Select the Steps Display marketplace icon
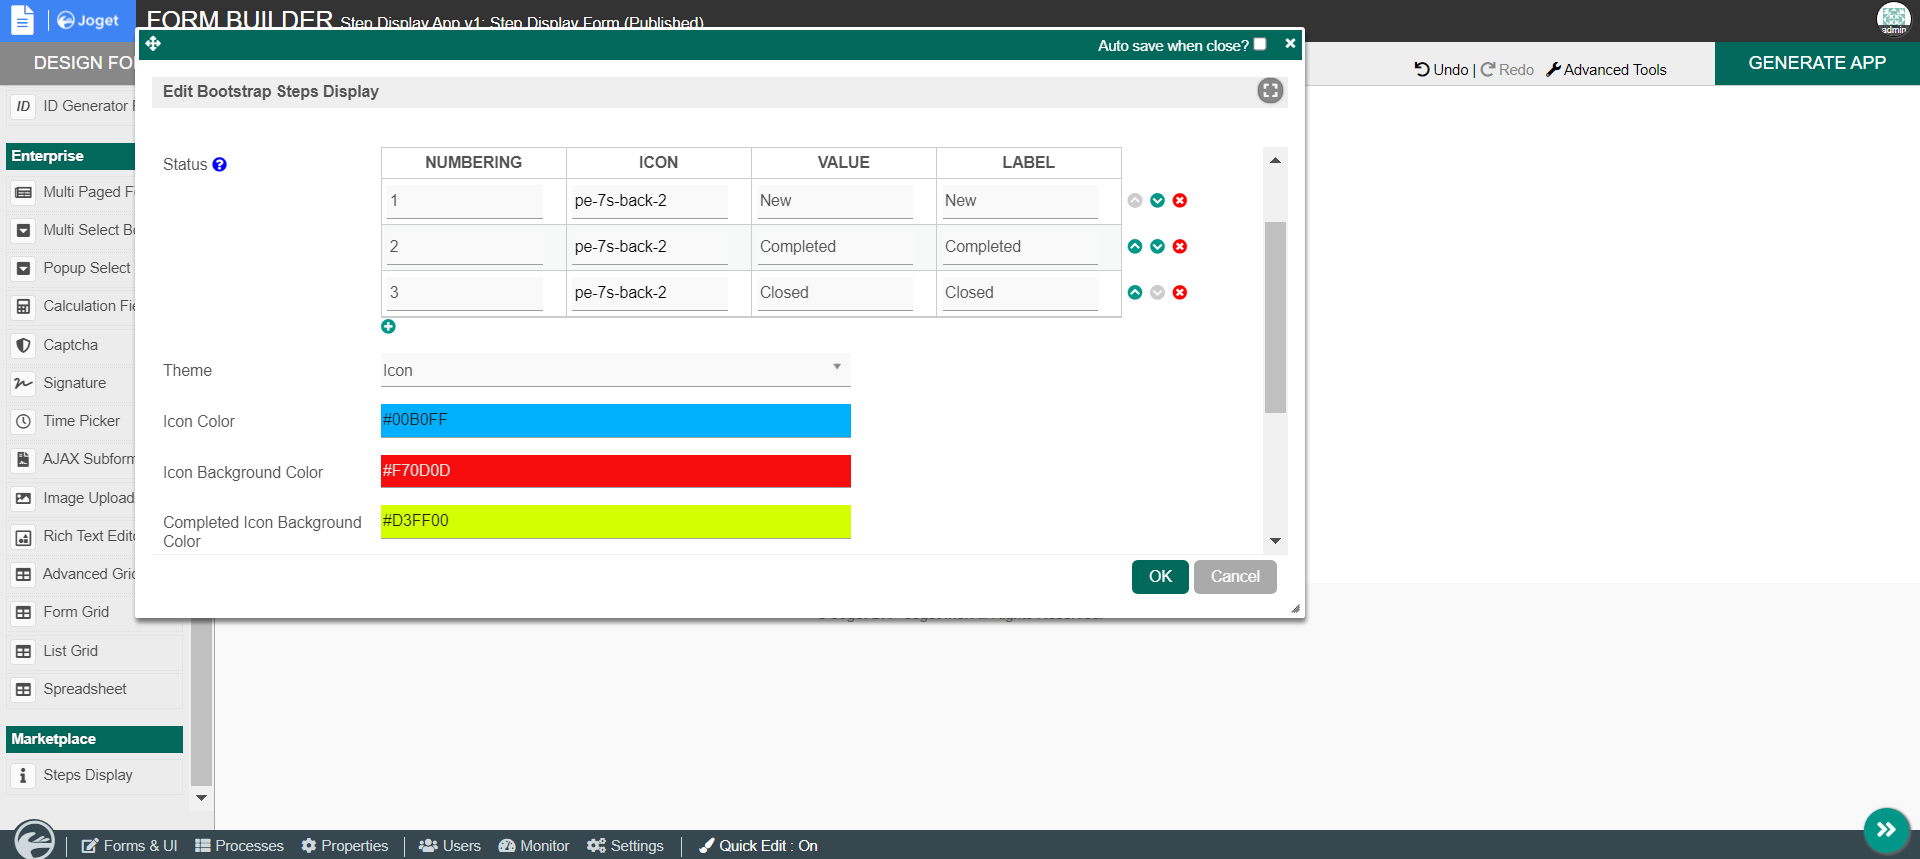Viewport: 1920px width, 859px height. point(23,775)
